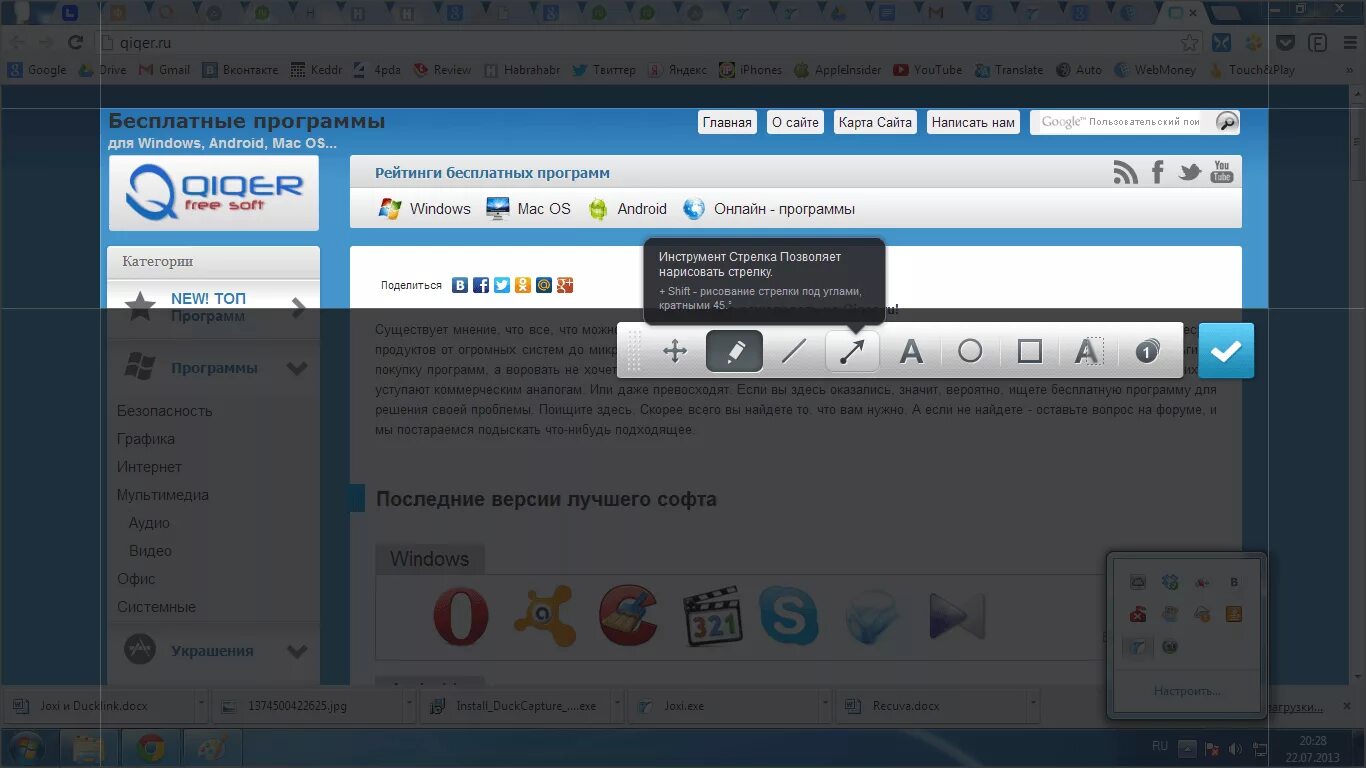Viewport: 1366px width, 768px height.
Task: Select the numbered marker tool
Action: click(x=1147, y=351)
